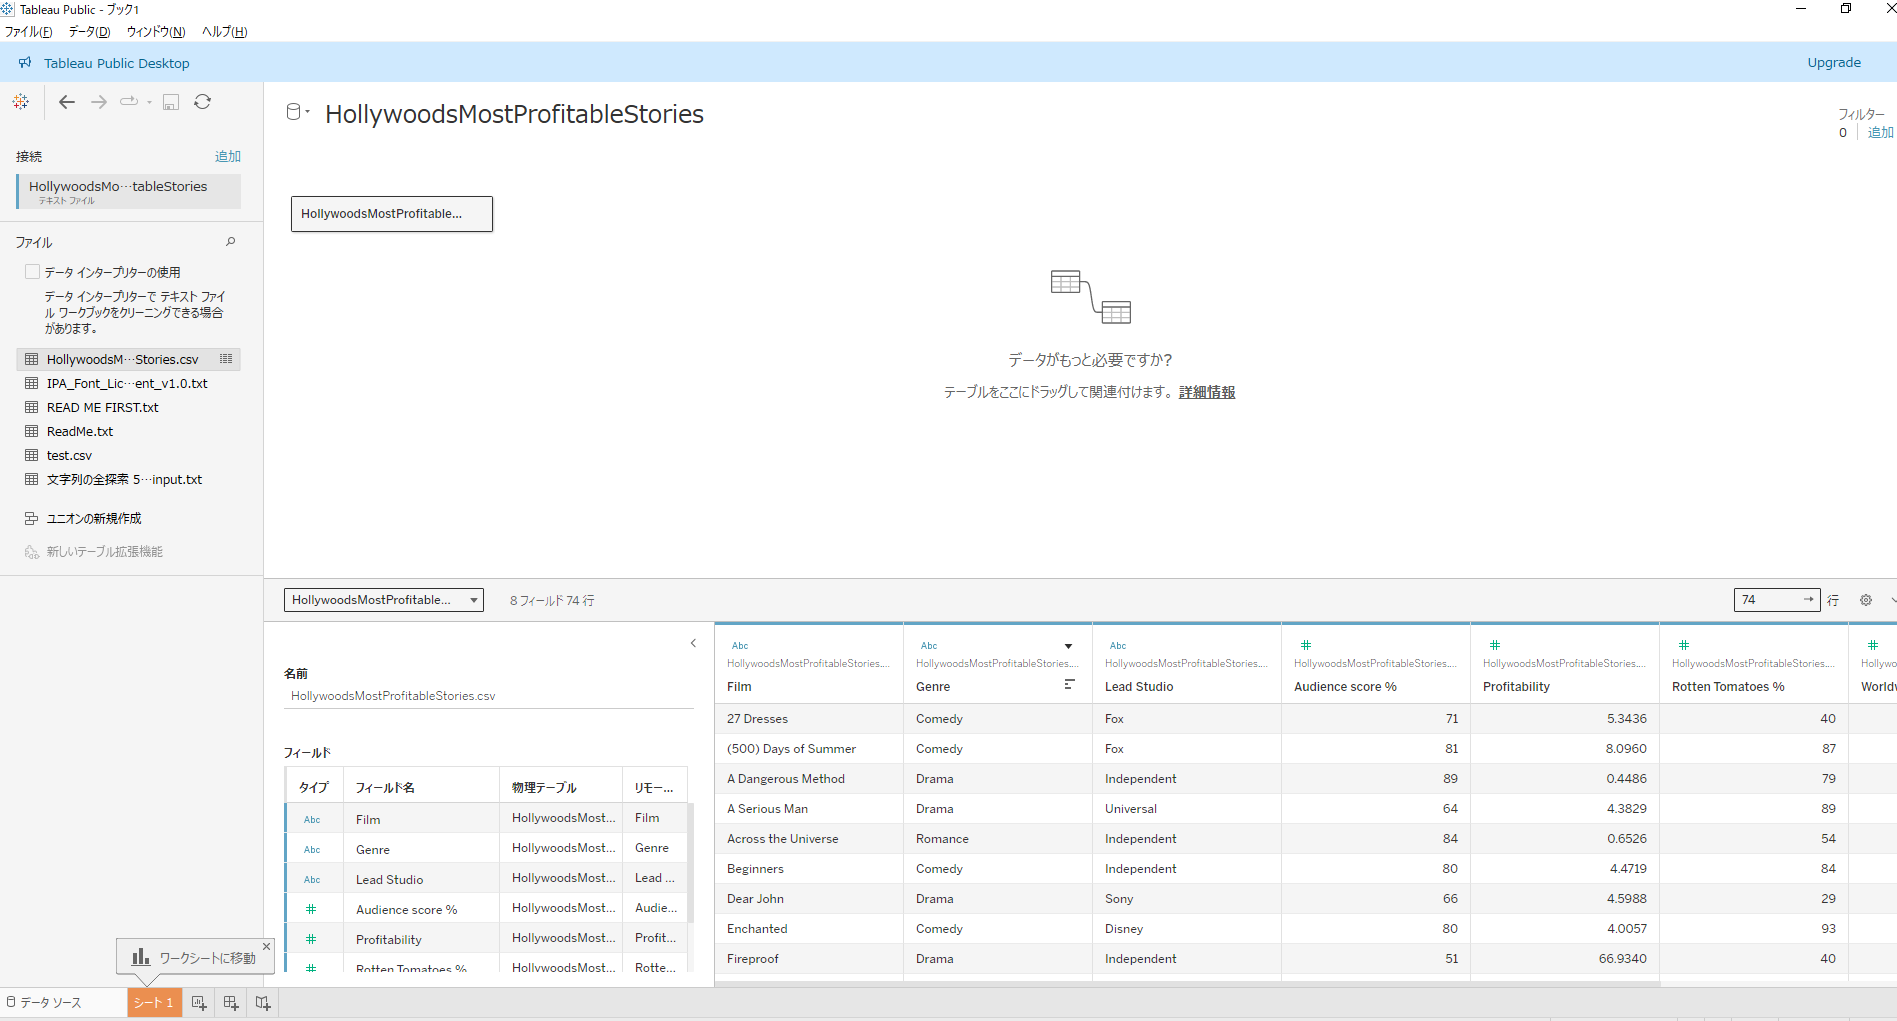Click the arrow inside the row count field
Image resolution: width=1897 pixels, height=1021 pixels.
[1808, 600]
